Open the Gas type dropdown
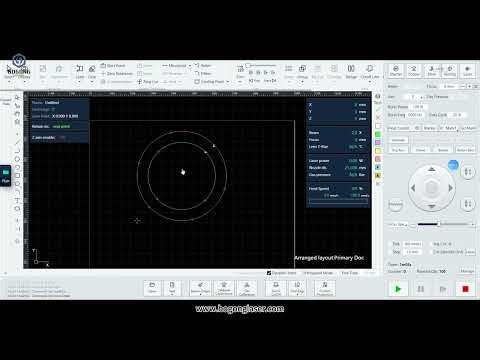480x360 pixels. click(413, 97)
